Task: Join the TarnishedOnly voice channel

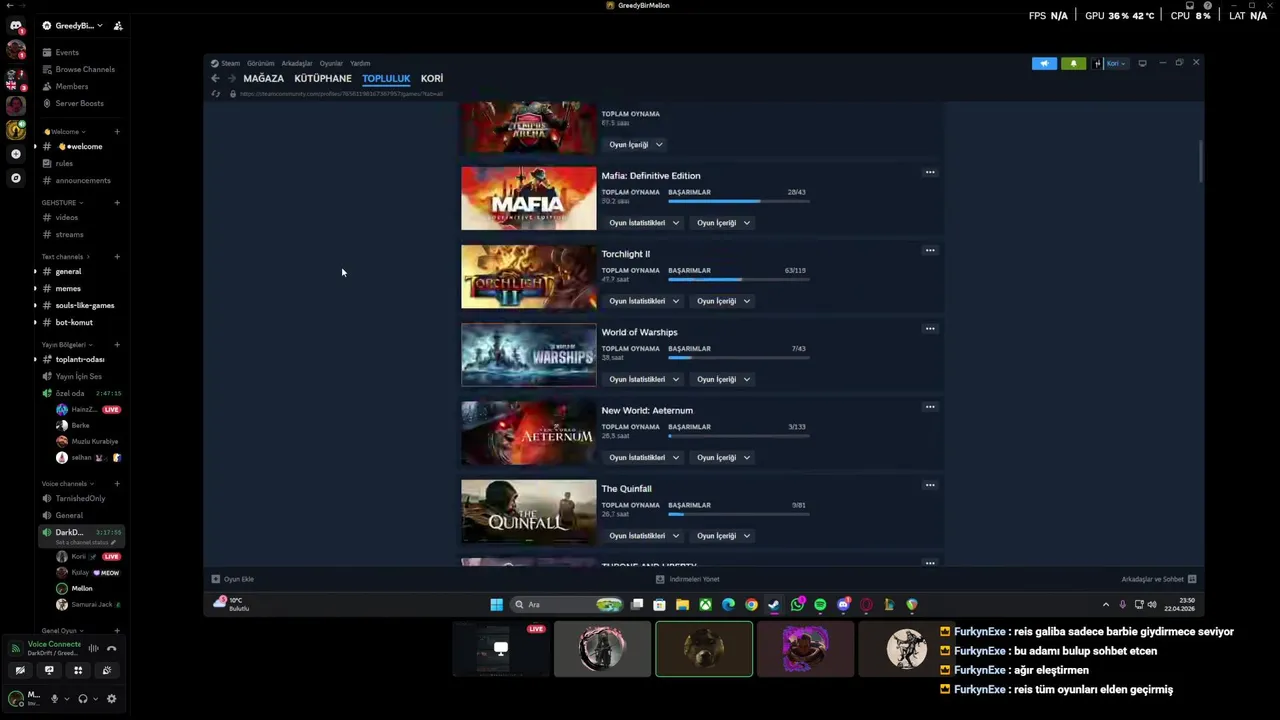Action: point(78,498)
